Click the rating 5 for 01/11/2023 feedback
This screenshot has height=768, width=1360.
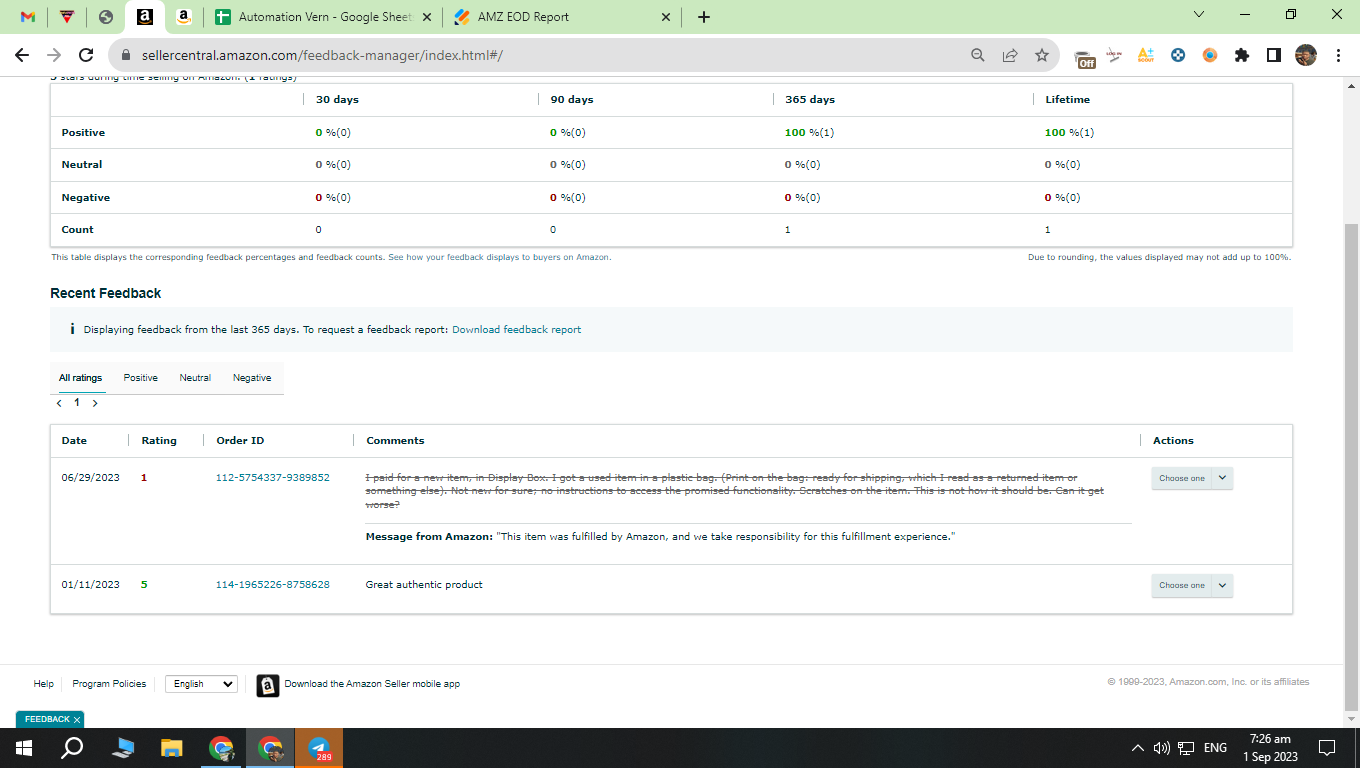point(144,585)
